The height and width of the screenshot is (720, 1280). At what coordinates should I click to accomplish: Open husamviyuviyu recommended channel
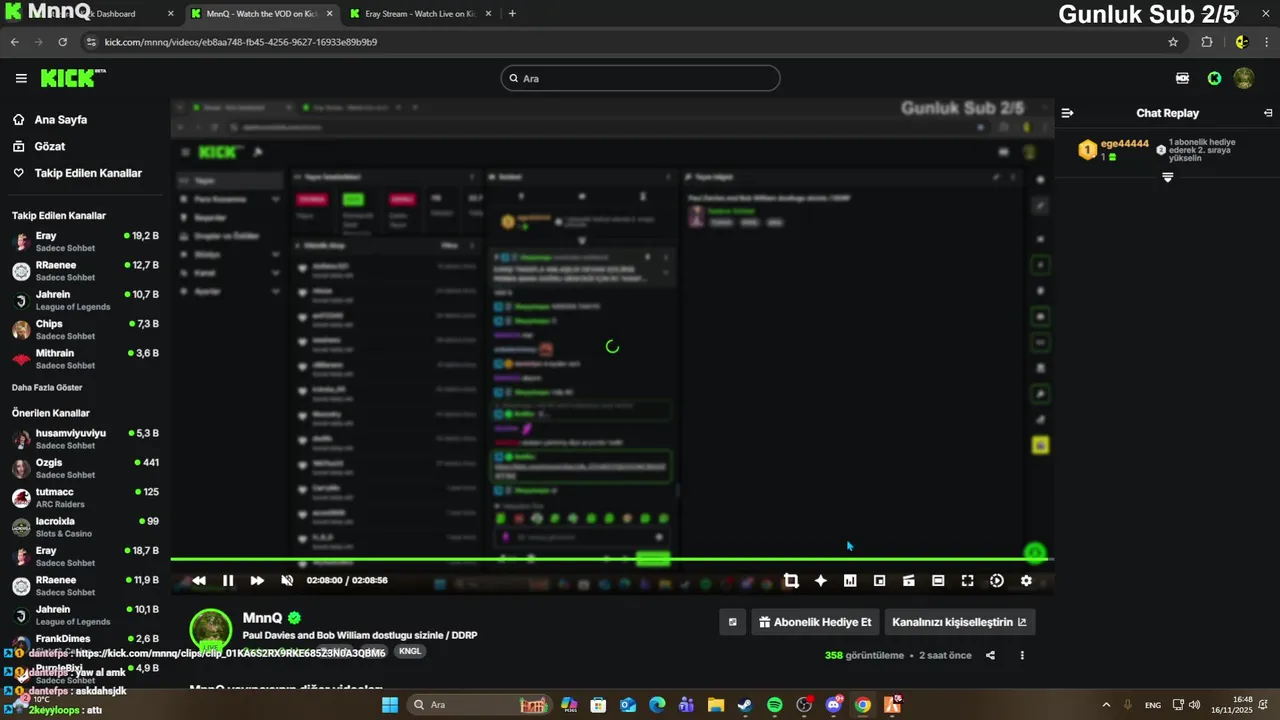tap(85, 439)
